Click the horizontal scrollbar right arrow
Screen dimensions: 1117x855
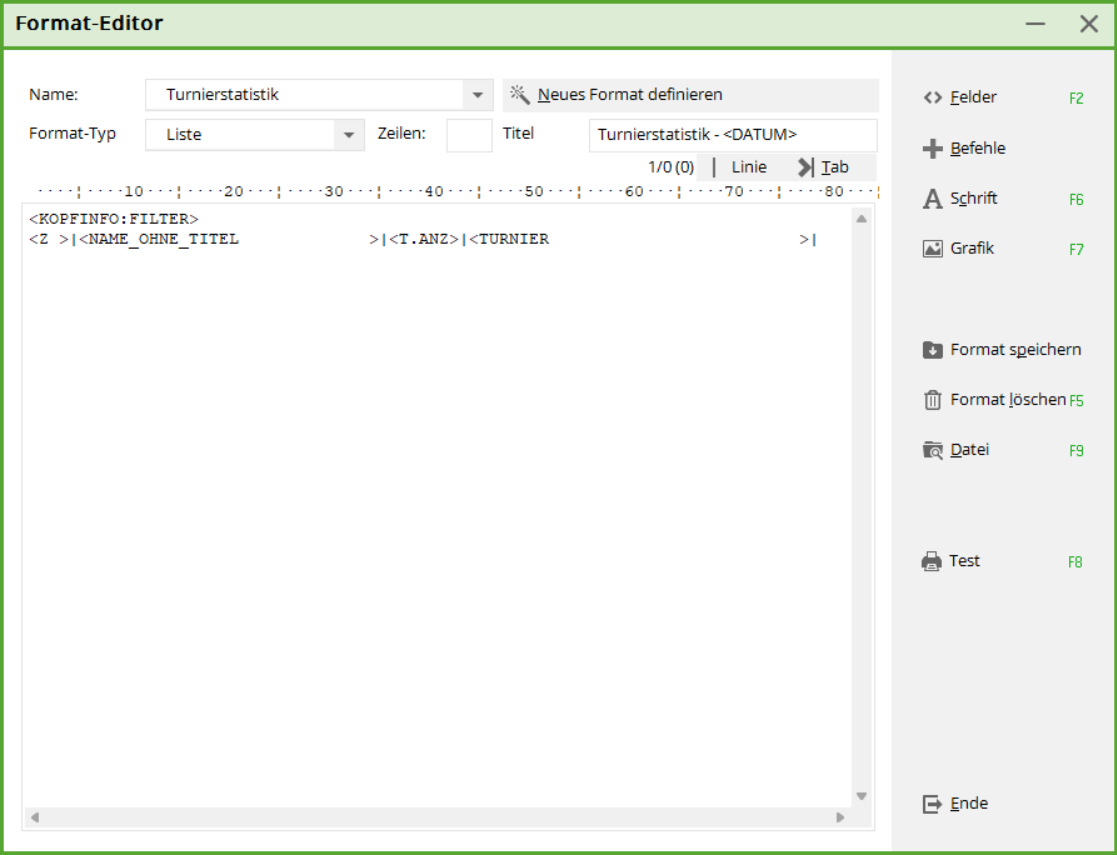tap(840, 818)
